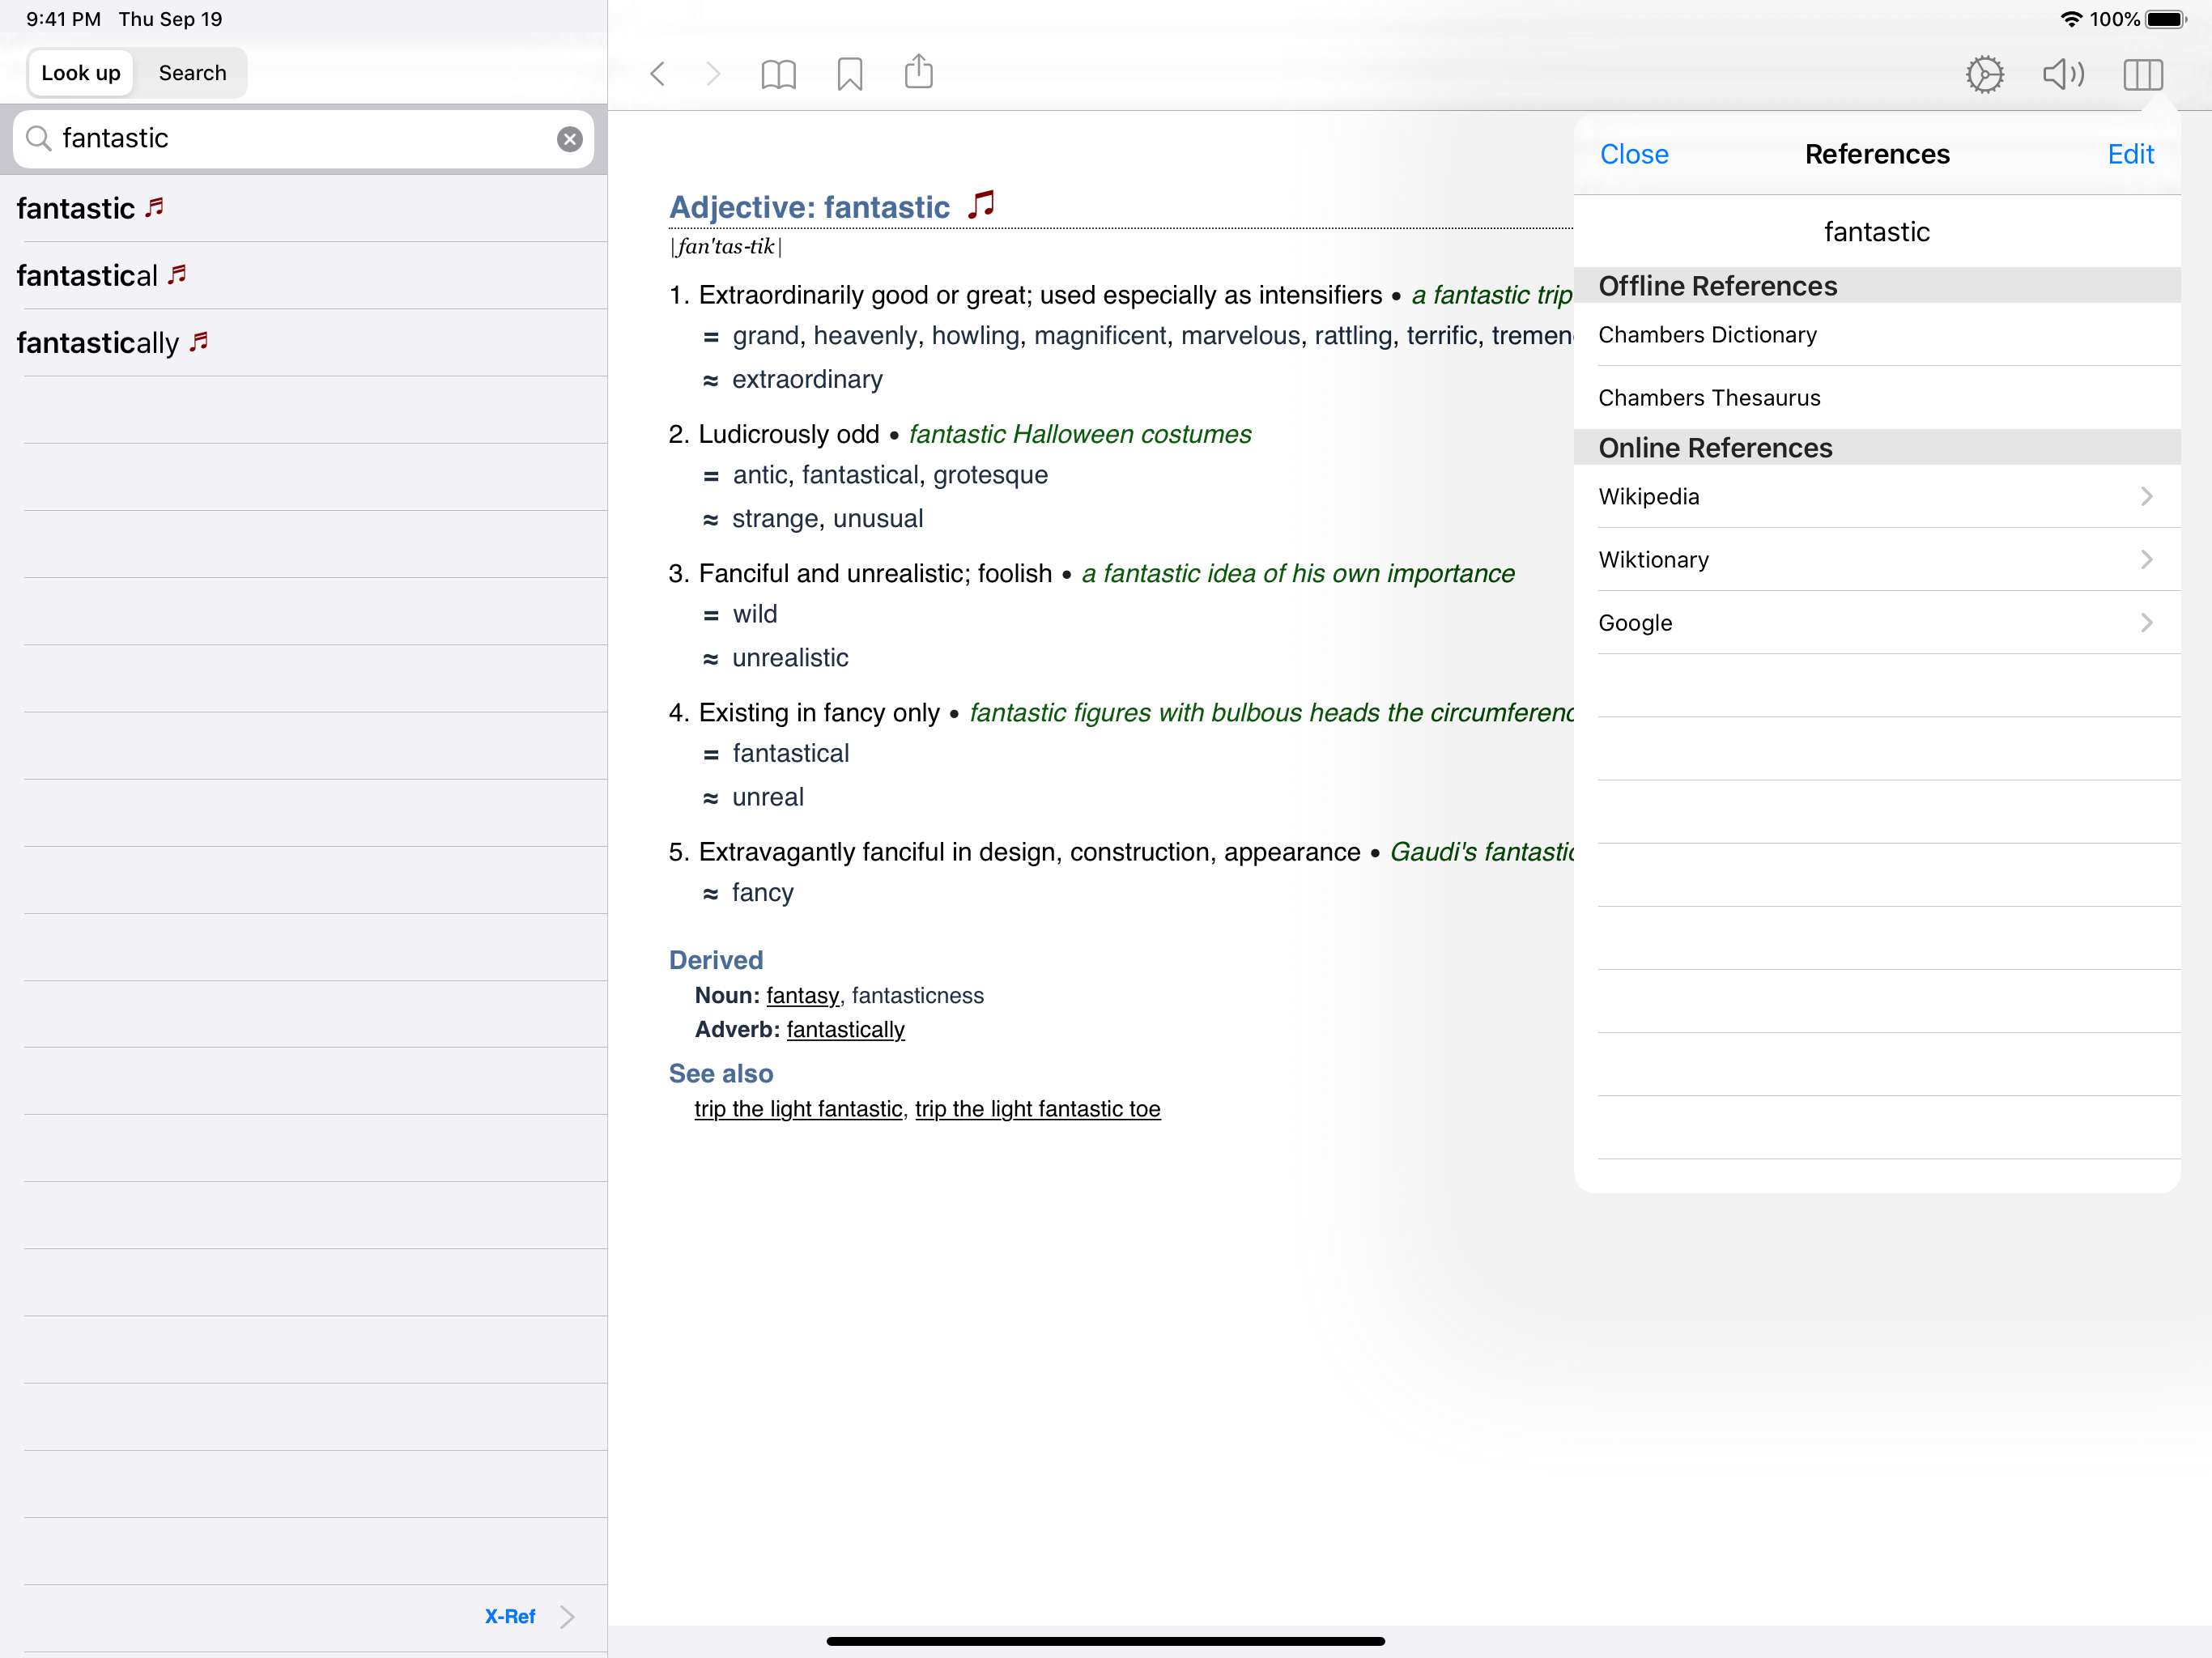2212x1658 pixels.
Task: Tap the bookmark icon
Action: tap(849, 73)
